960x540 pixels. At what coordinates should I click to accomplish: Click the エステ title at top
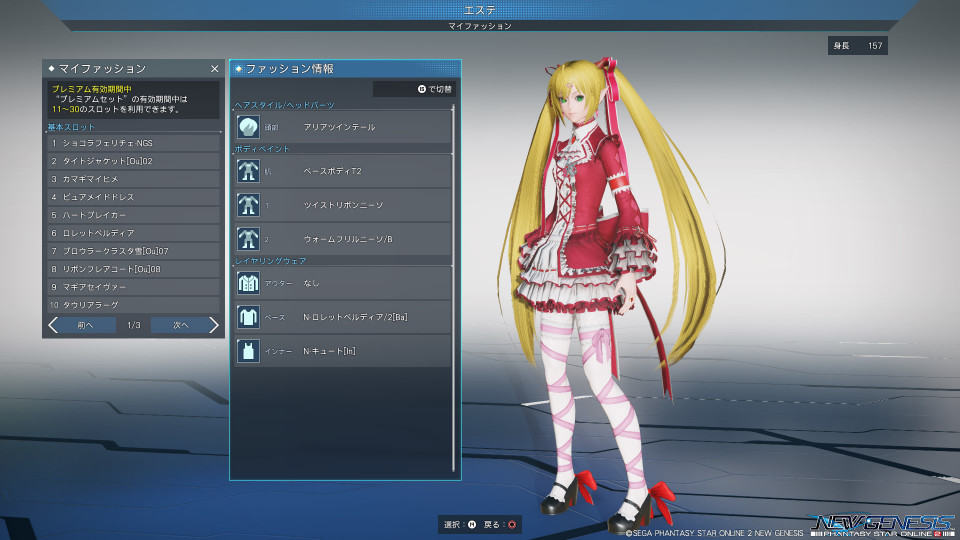(480, 10)
